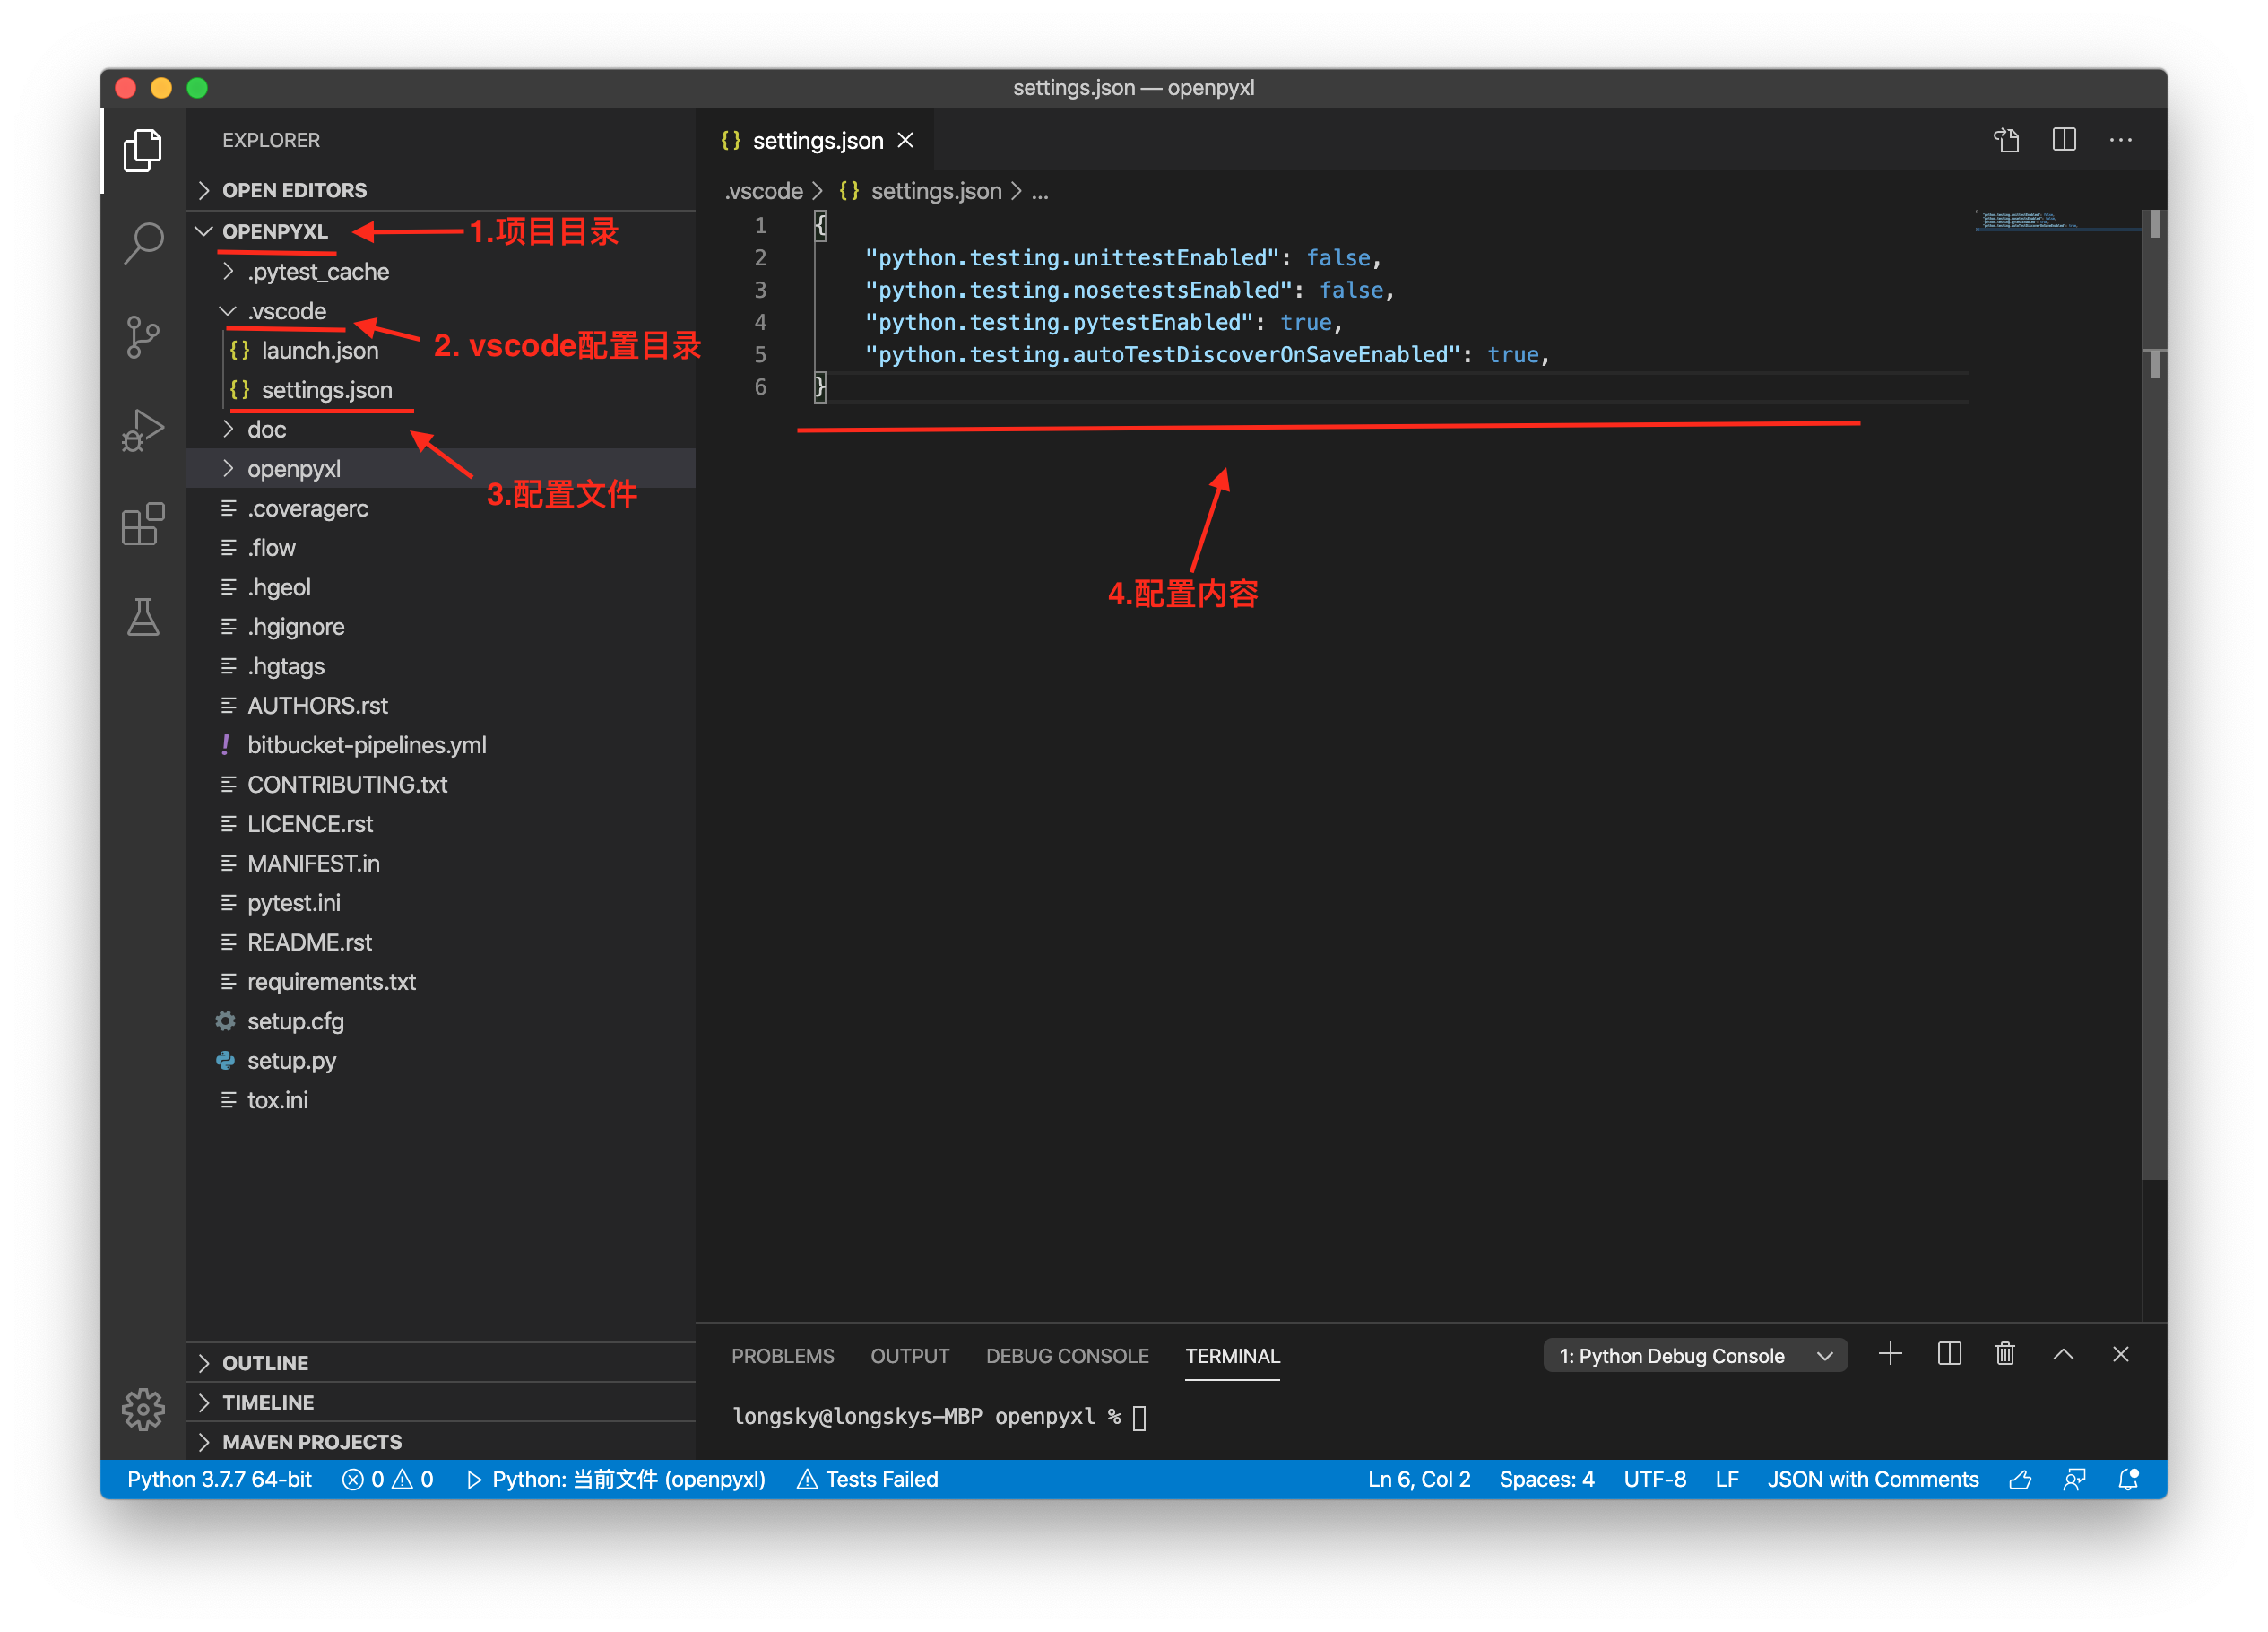Open the Explorer view in activity bar
The height and width of the screenshot is (1632, 2268).
click(x=143, y=150)
